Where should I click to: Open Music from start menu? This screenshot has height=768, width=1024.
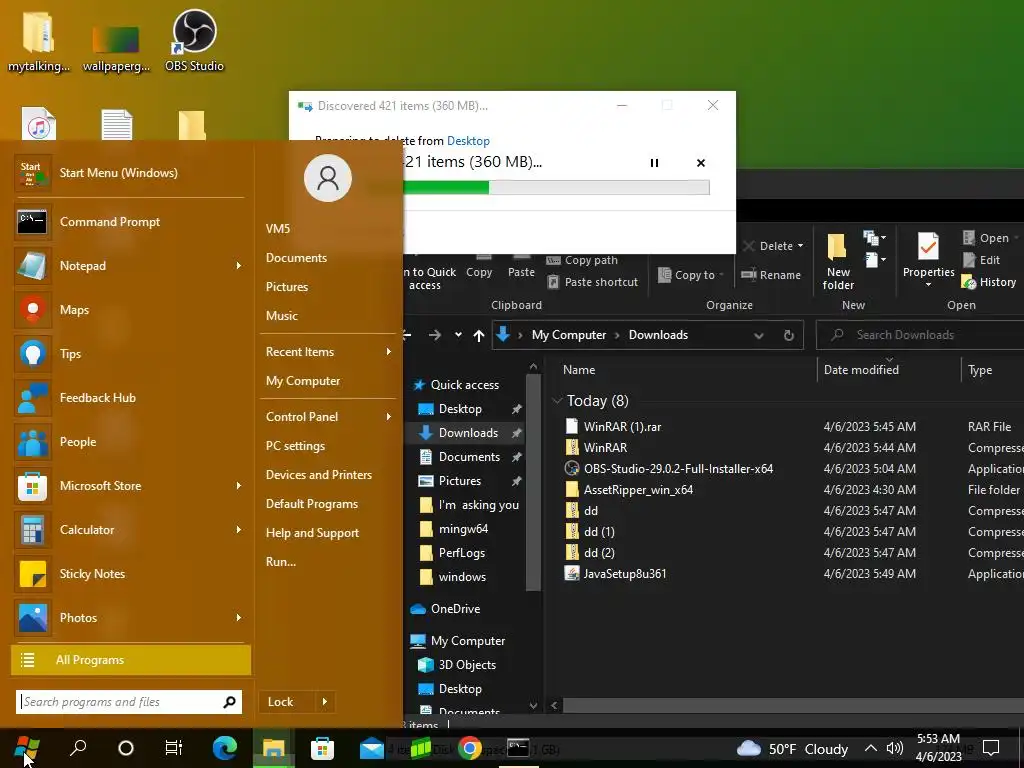(281, 315)
